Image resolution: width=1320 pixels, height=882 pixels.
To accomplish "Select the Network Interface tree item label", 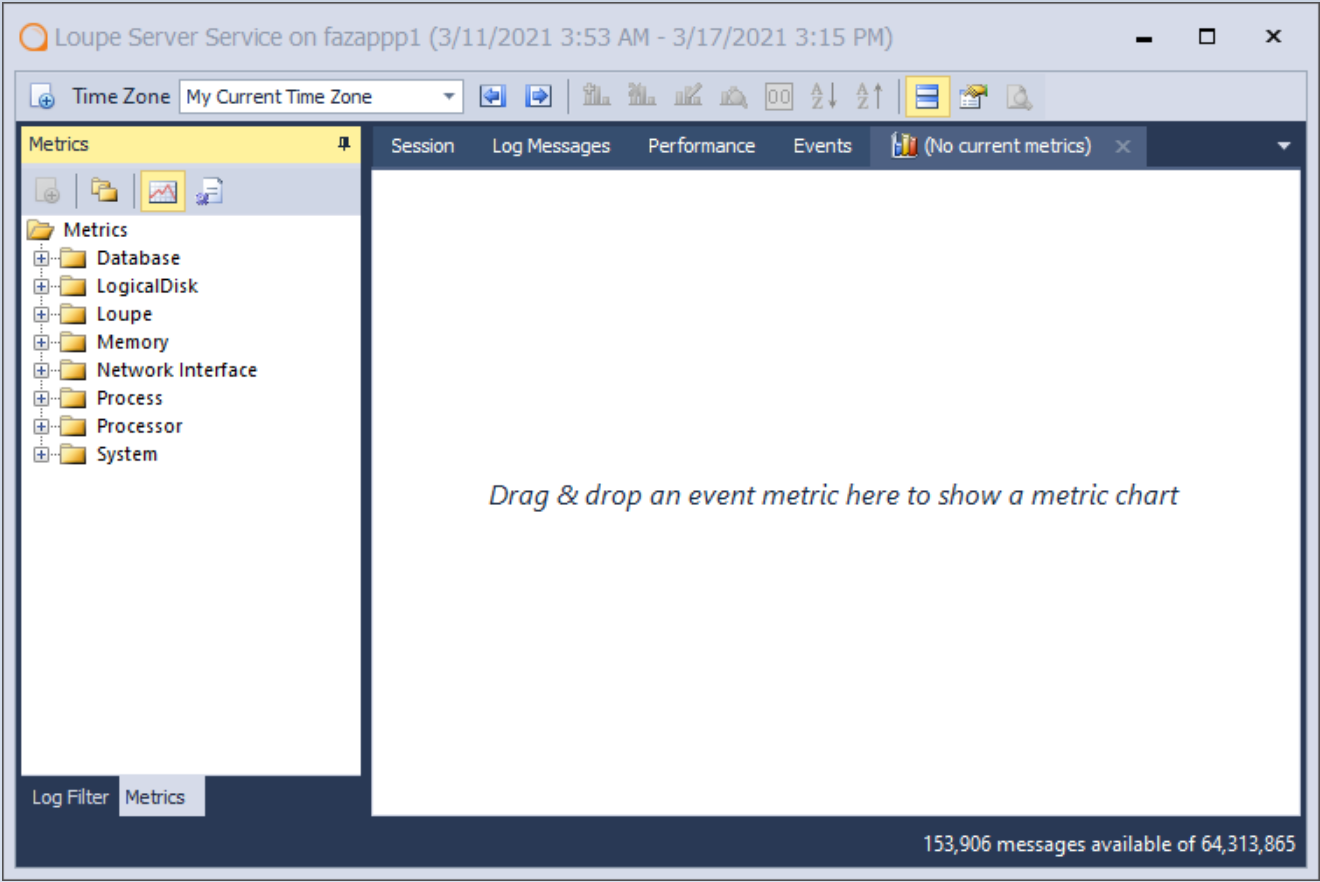I will click(x=177, y=370).
